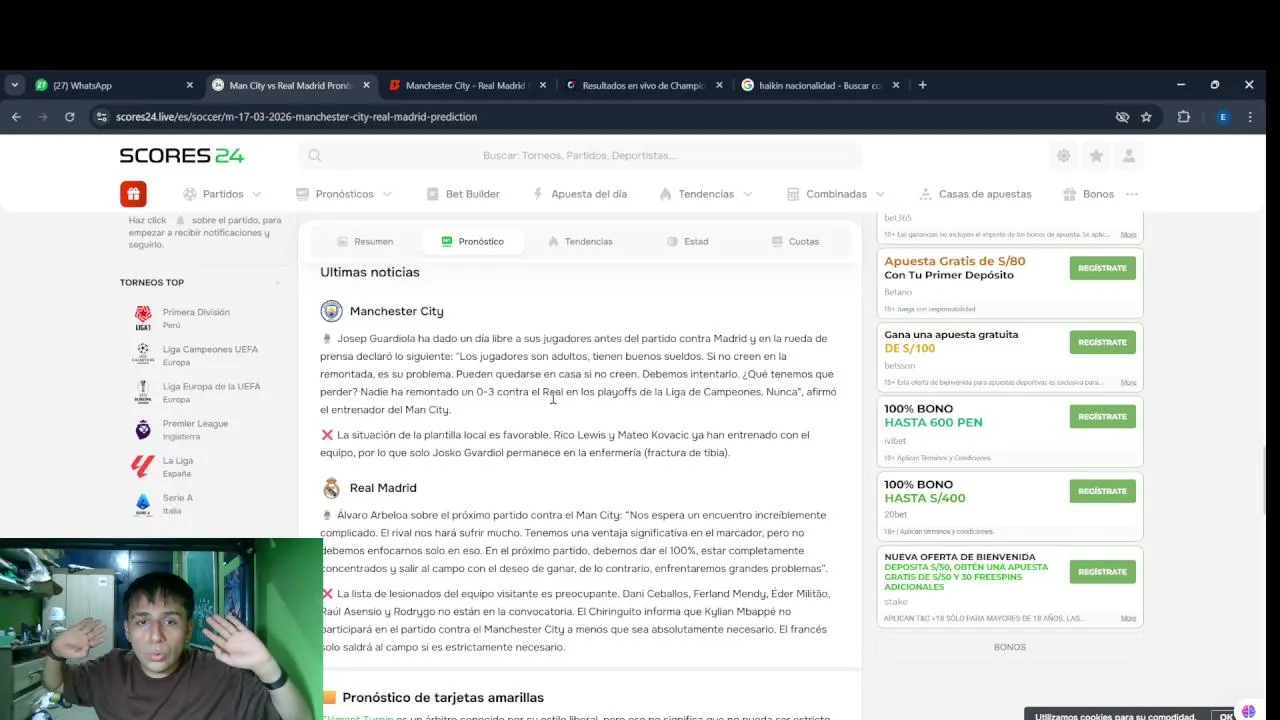Click Regístrate for stake offer
The width and height of the screenshot is (1280, 720).
[1102, 572]
